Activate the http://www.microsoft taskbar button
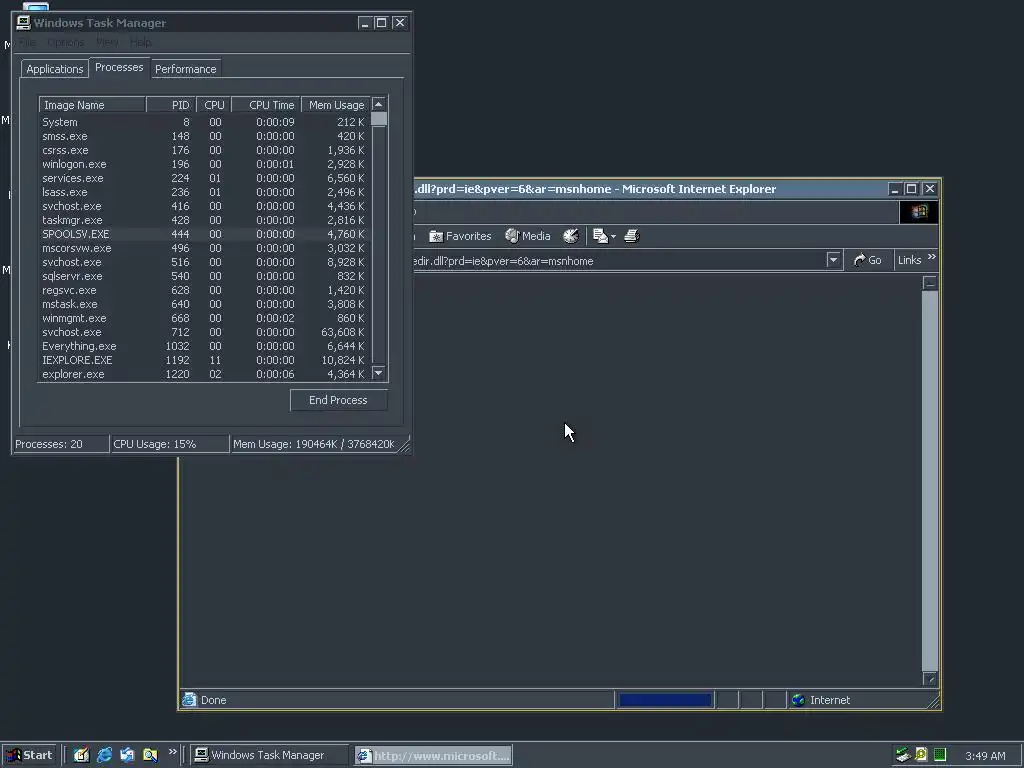1024x768 pixels. click(x=433, y=756)
